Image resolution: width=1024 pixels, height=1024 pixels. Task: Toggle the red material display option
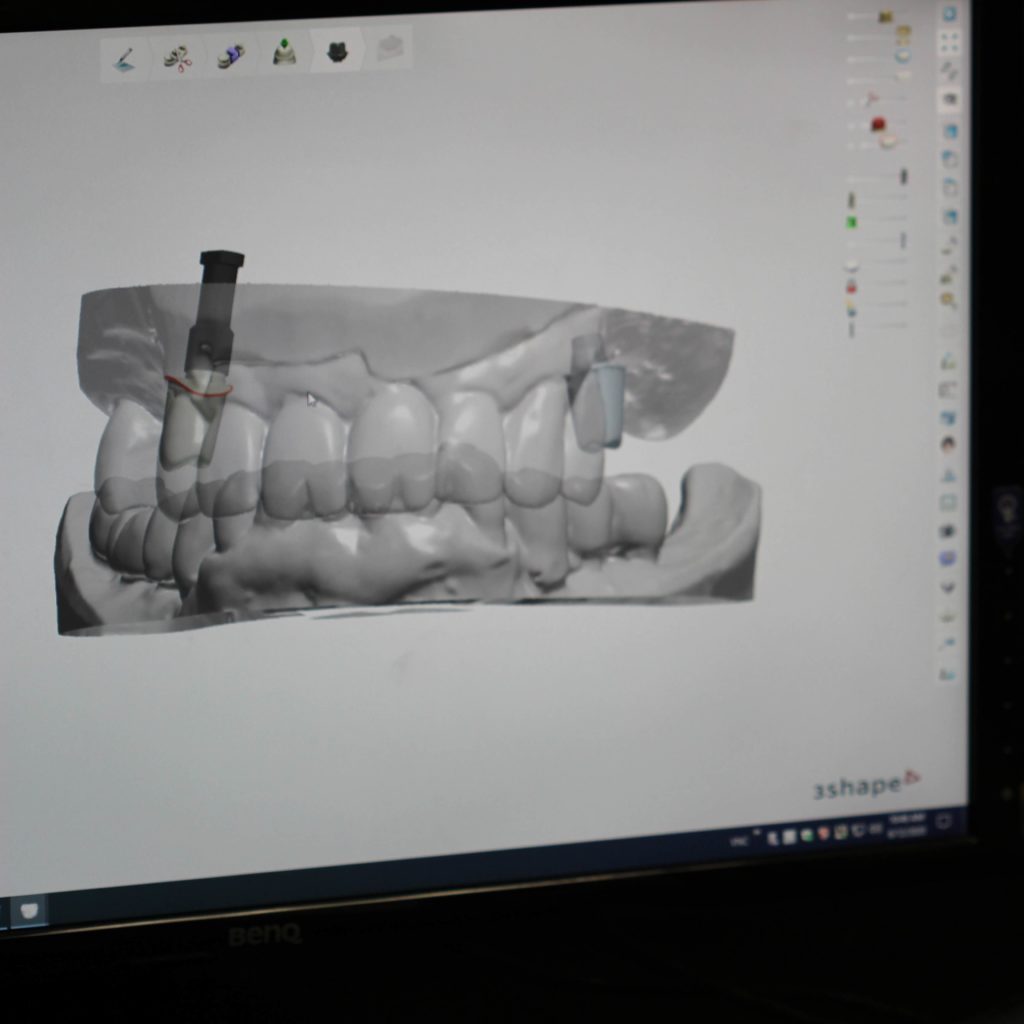click(x=878, y=124)
